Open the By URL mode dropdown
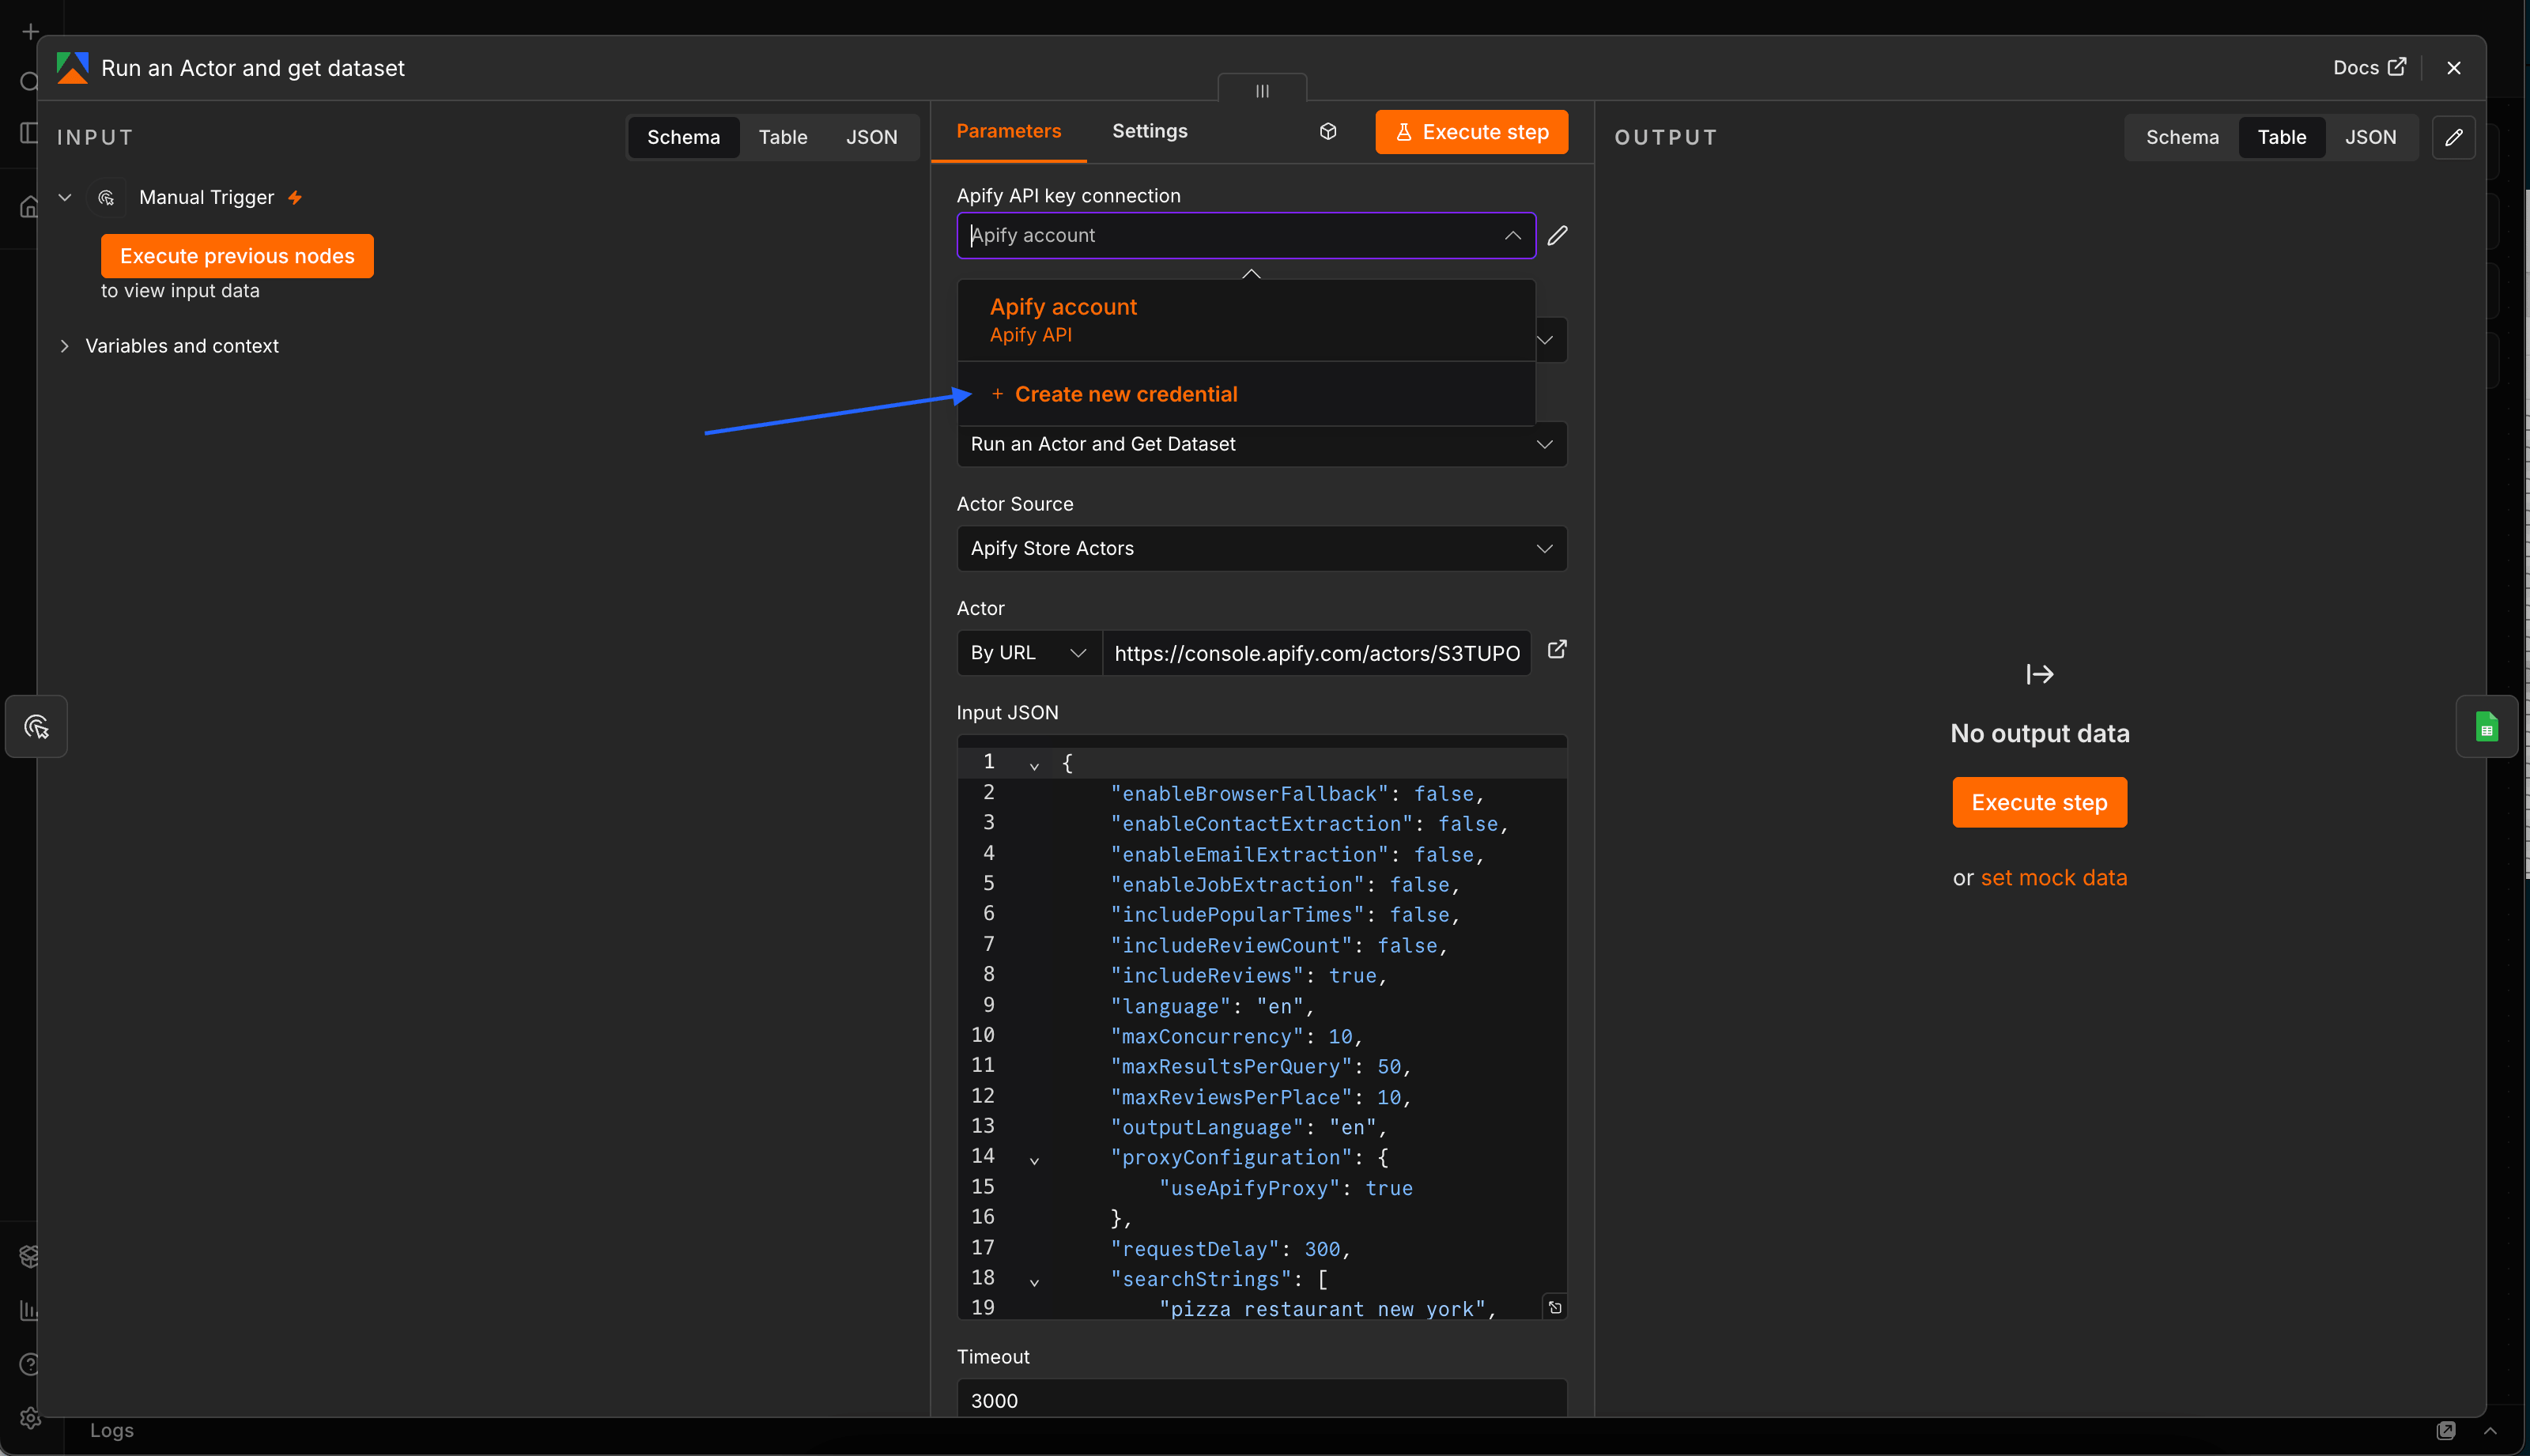2530x1456 pixels. (x=1029, y=653)
